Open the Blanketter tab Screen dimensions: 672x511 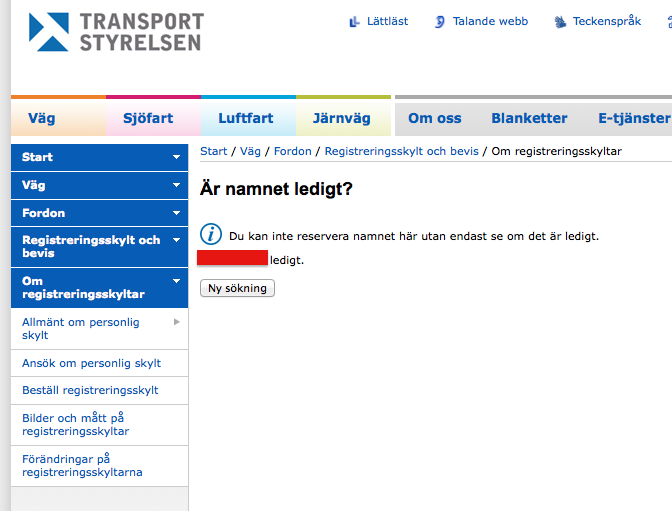coord(529,118)
